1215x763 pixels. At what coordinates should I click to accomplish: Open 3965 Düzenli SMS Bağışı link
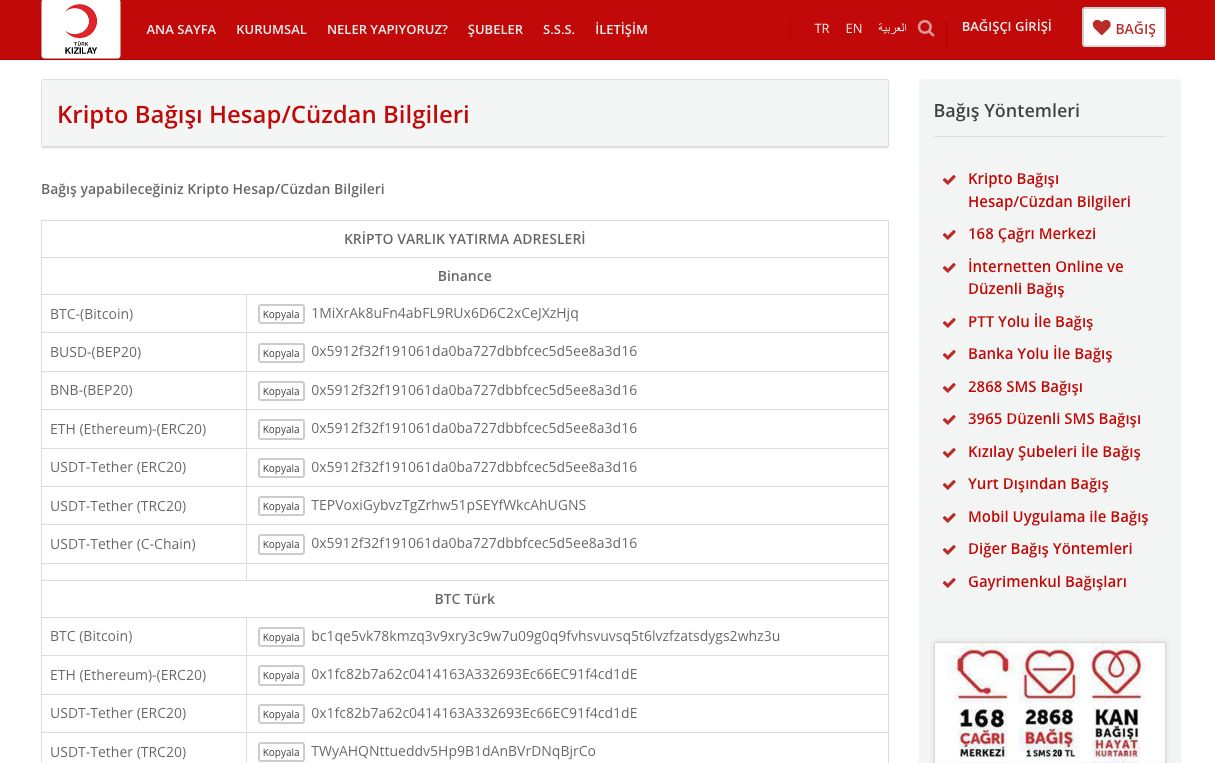[x=1054, y=418]
